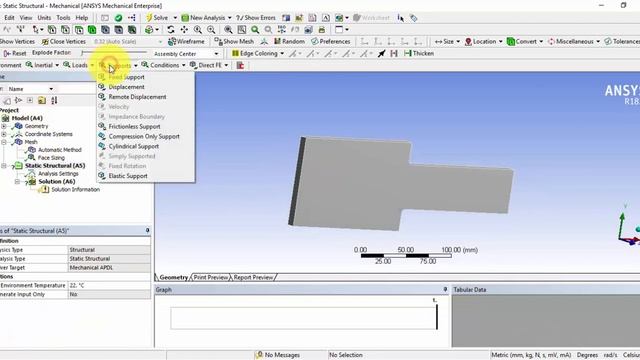The width and height of the screenshot is (640, 360).
Task: Toggle Wireframe display mode
Action: [x=186, y=42]
